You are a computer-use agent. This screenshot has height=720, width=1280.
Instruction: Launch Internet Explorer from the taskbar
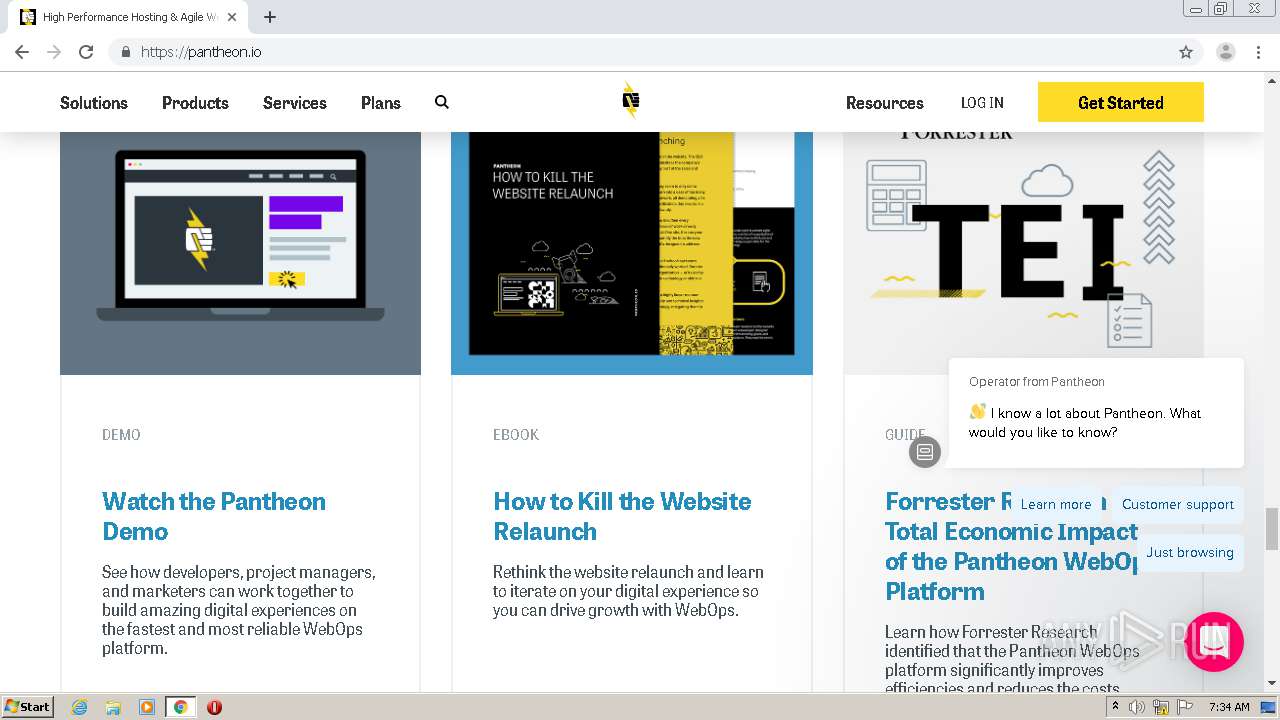(x=79, y=707)
